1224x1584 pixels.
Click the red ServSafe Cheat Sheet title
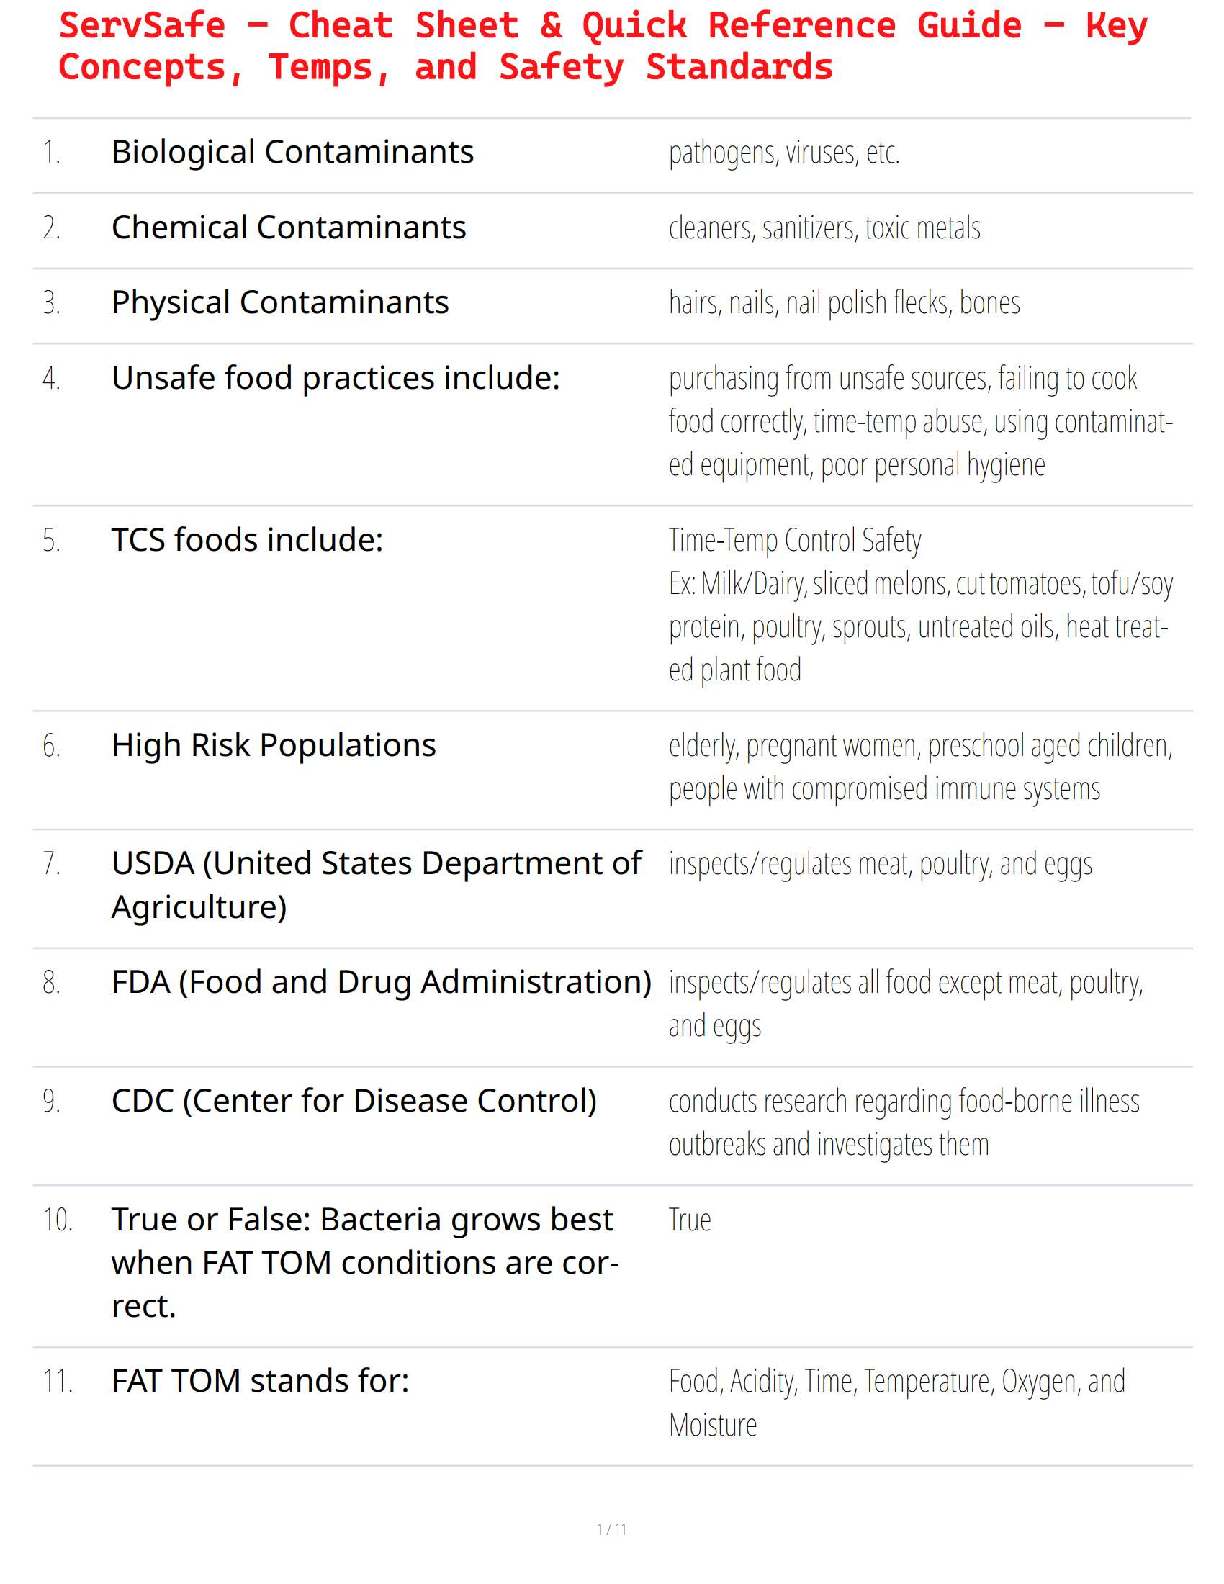[x=602, y=46]
